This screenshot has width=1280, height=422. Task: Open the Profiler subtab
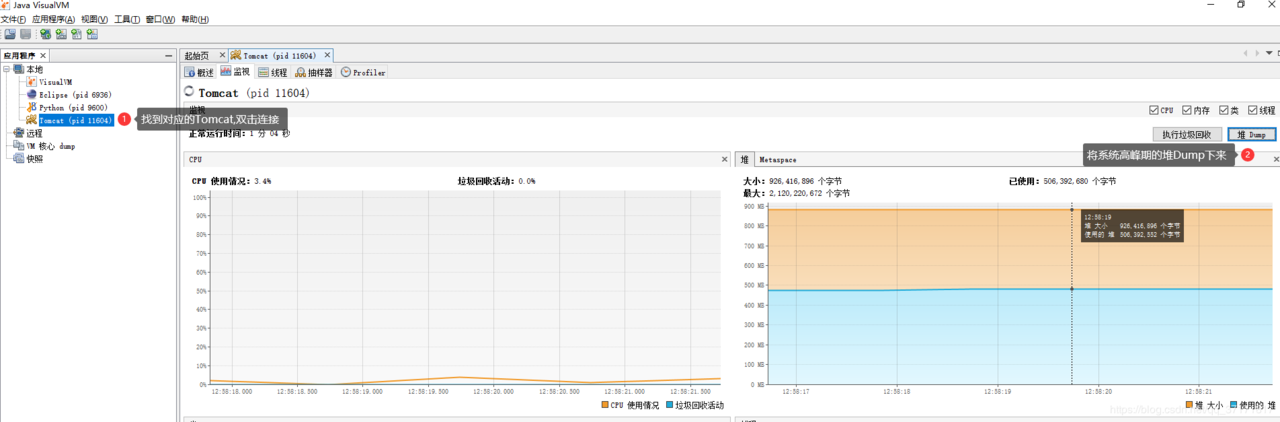point(363,72)
